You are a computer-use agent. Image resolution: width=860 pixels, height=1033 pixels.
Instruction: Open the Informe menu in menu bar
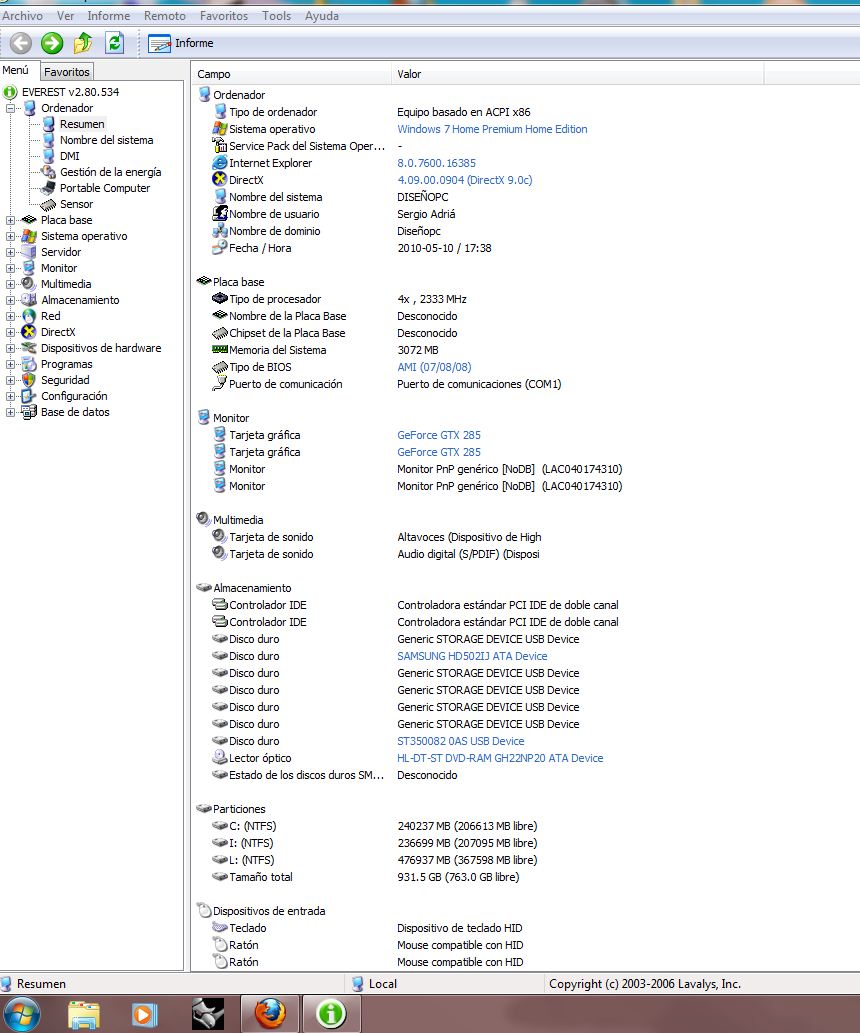click(x=109, y=16)
